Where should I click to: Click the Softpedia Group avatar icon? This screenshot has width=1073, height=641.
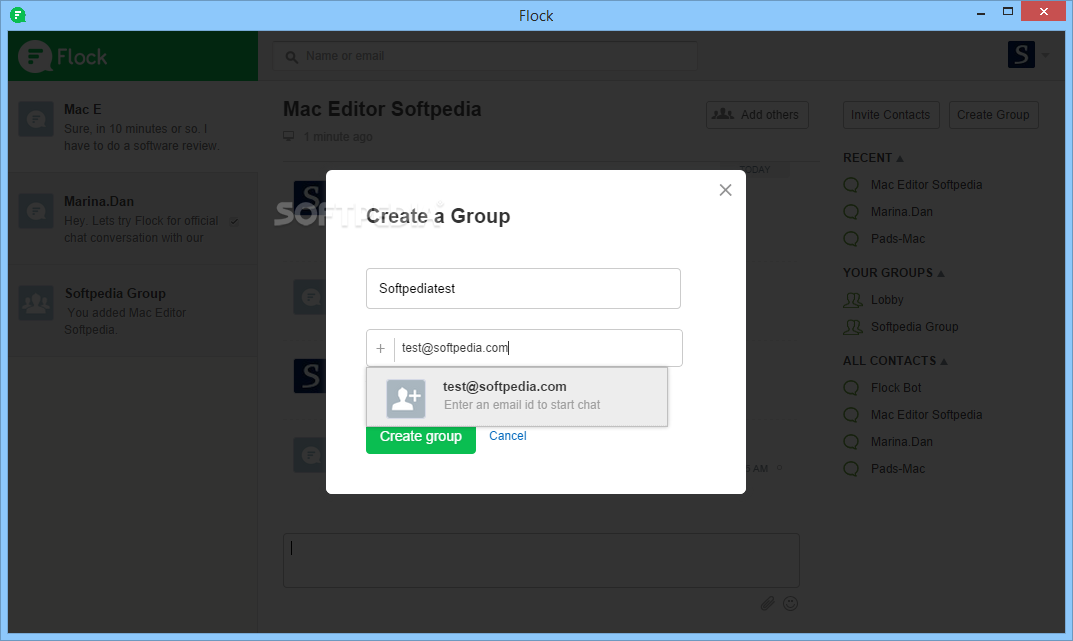[36, 302]
